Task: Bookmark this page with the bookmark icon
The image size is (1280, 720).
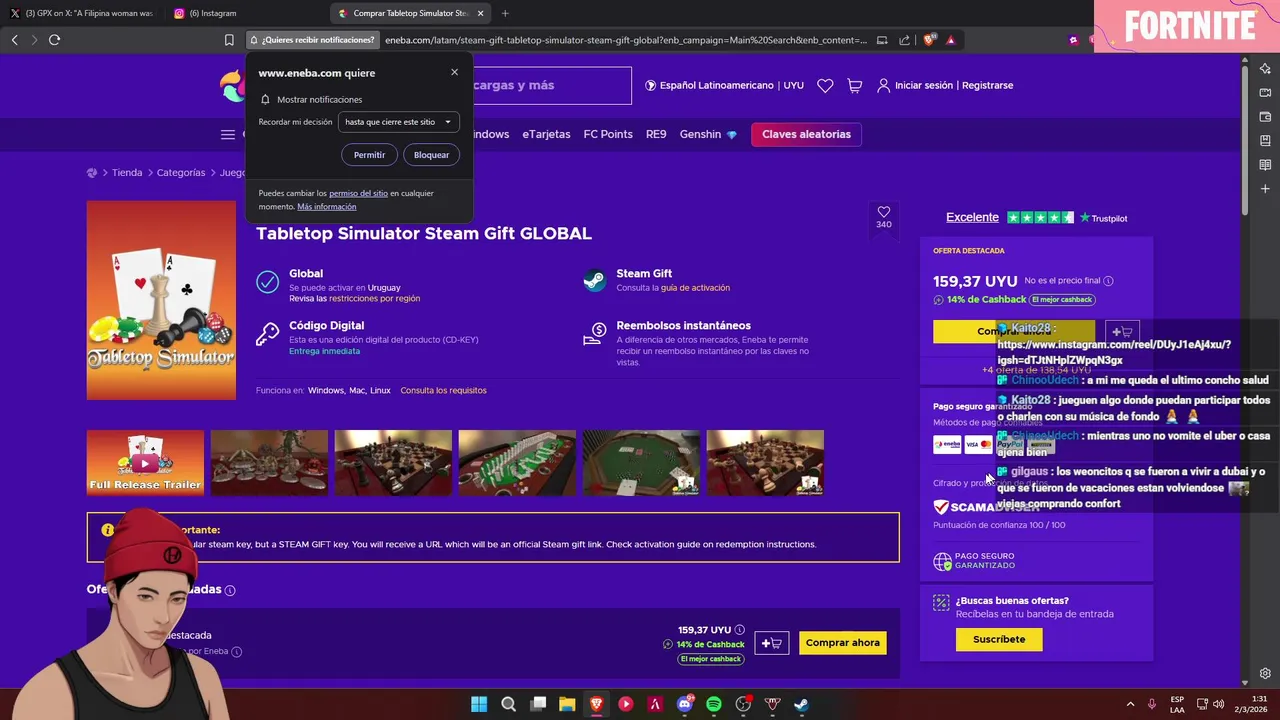Action: point(229,40)
